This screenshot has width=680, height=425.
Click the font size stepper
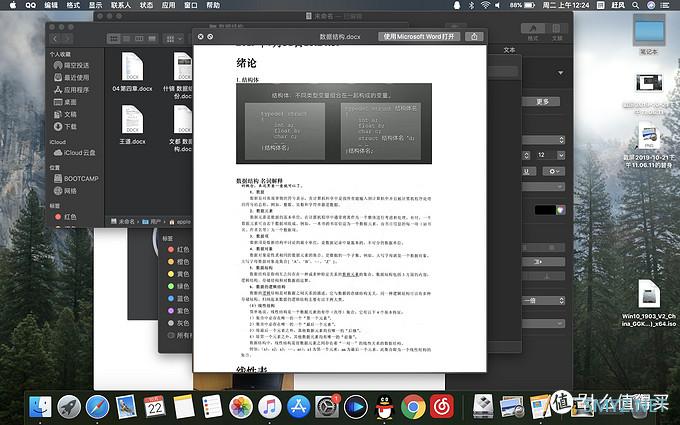(x=526, y=155)
